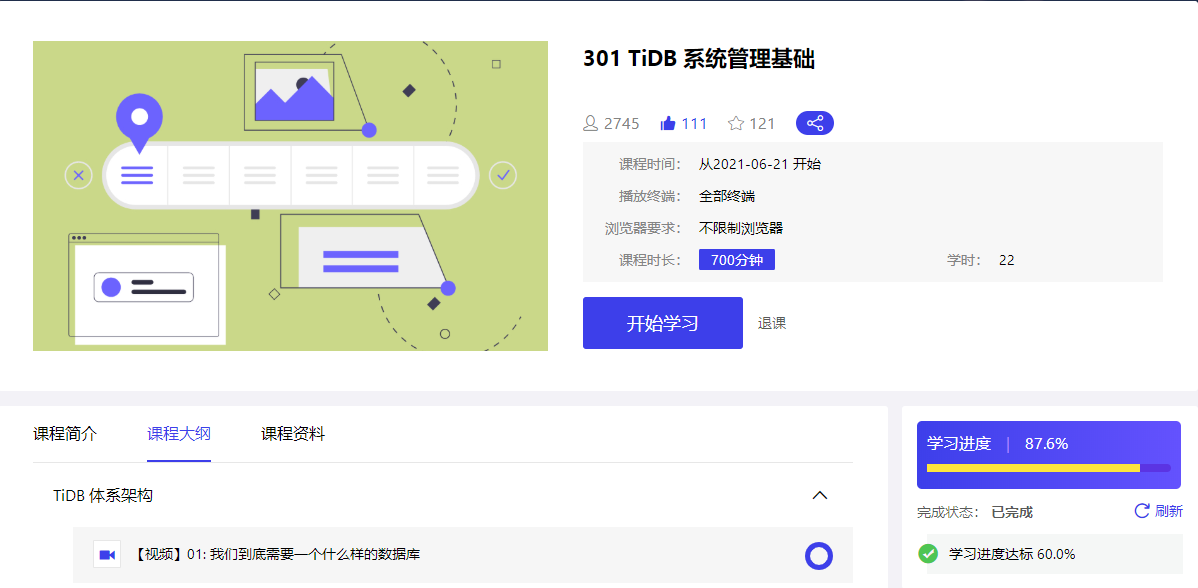
Task: Click the 学习进度 label in the progress card
Action: (959, 444)
